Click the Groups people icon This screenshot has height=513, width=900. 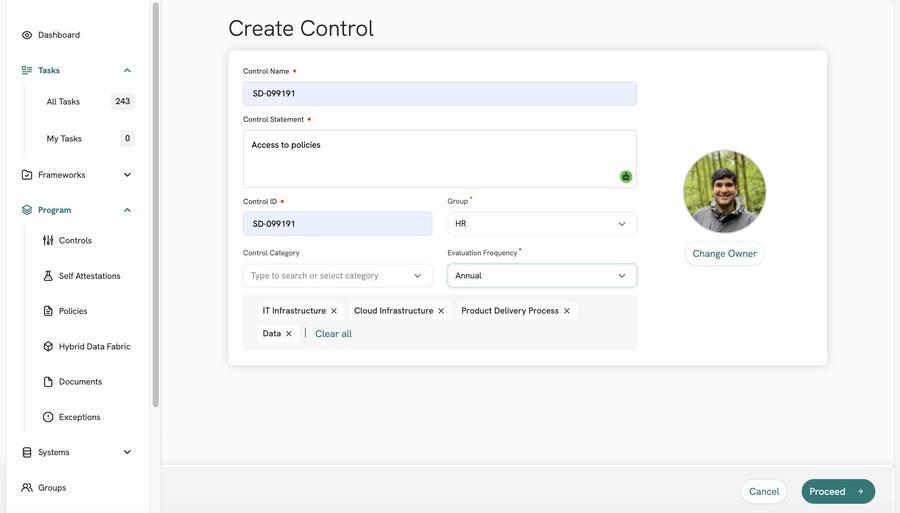click(26, 488)
